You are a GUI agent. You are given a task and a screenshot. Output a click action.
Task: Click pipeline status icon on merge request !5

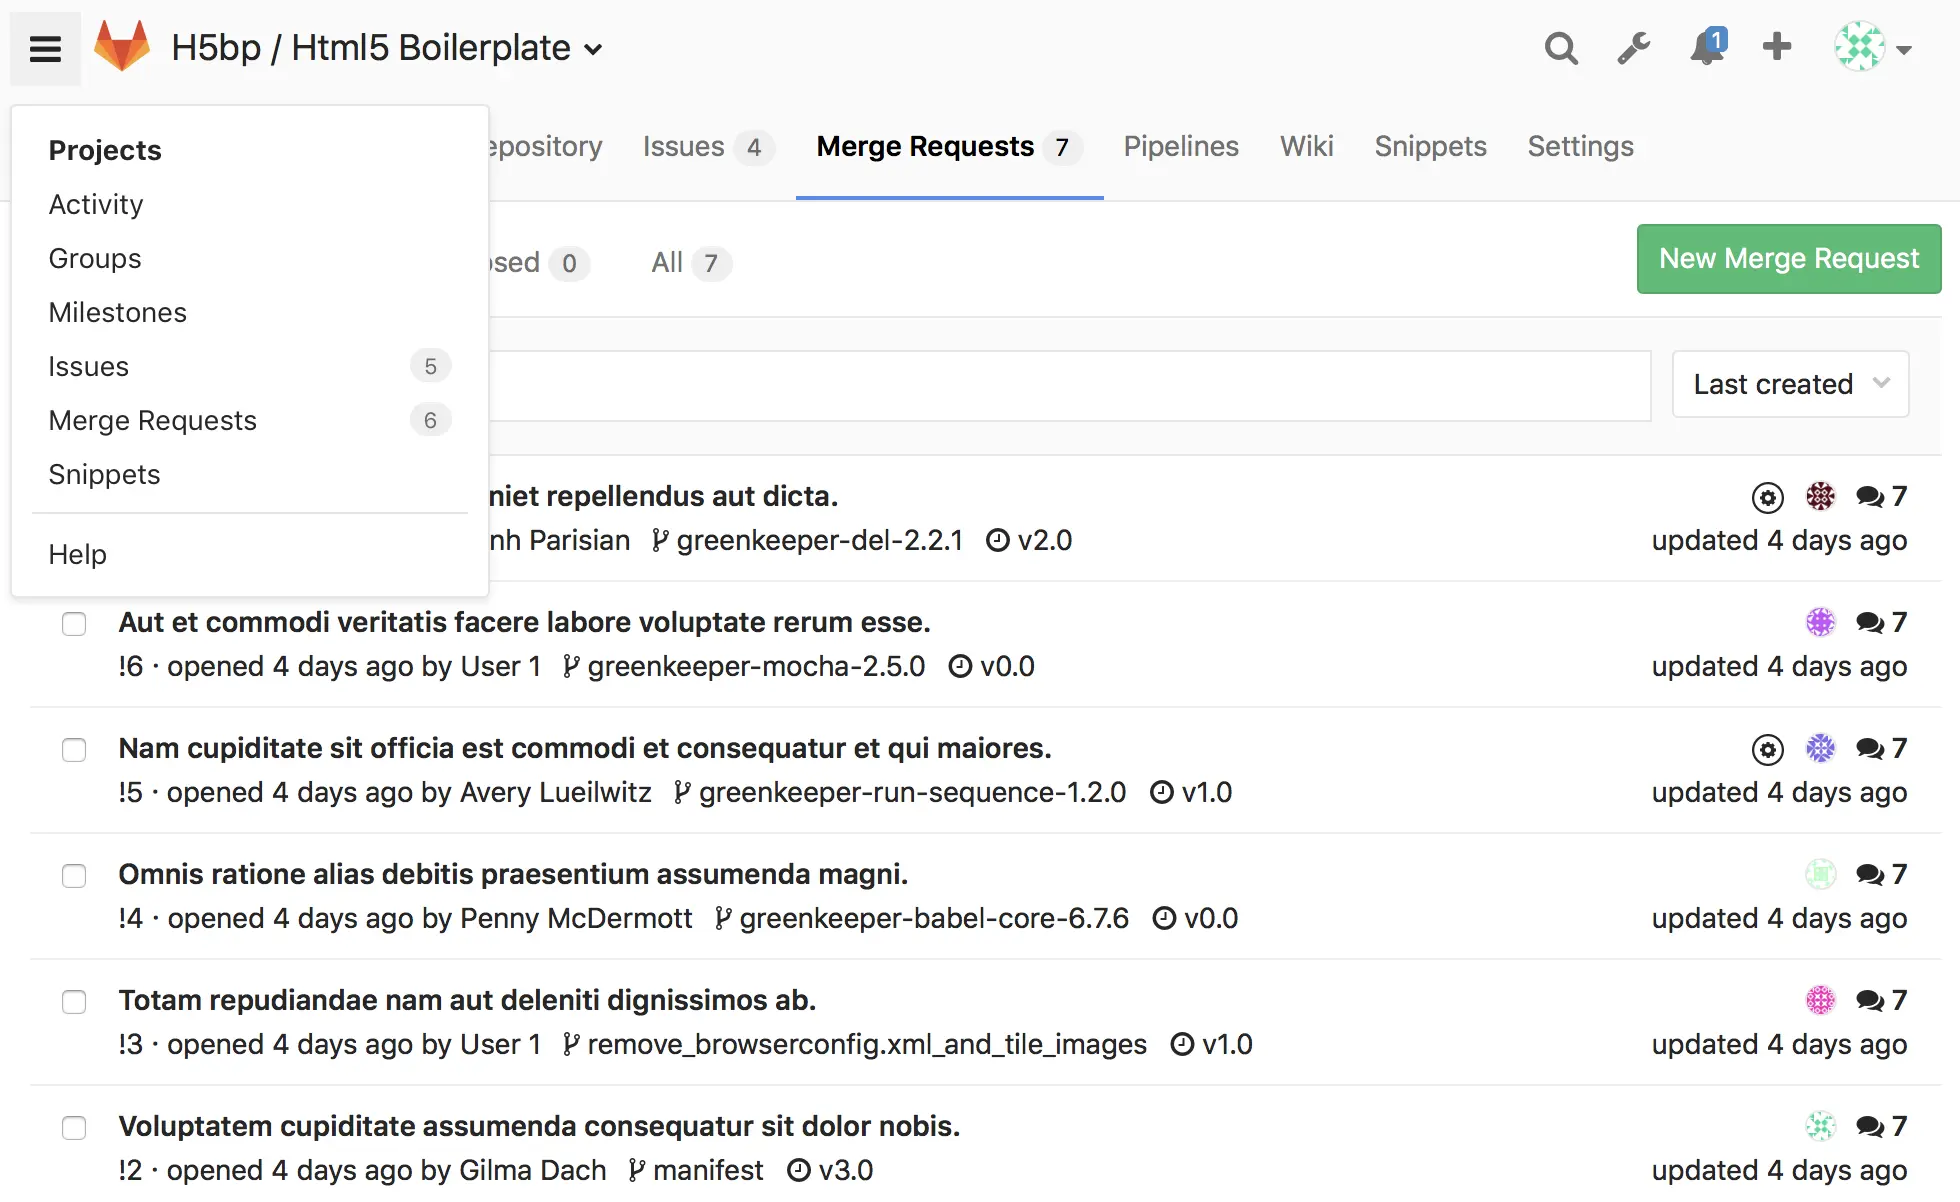[x=1767, y=749]
